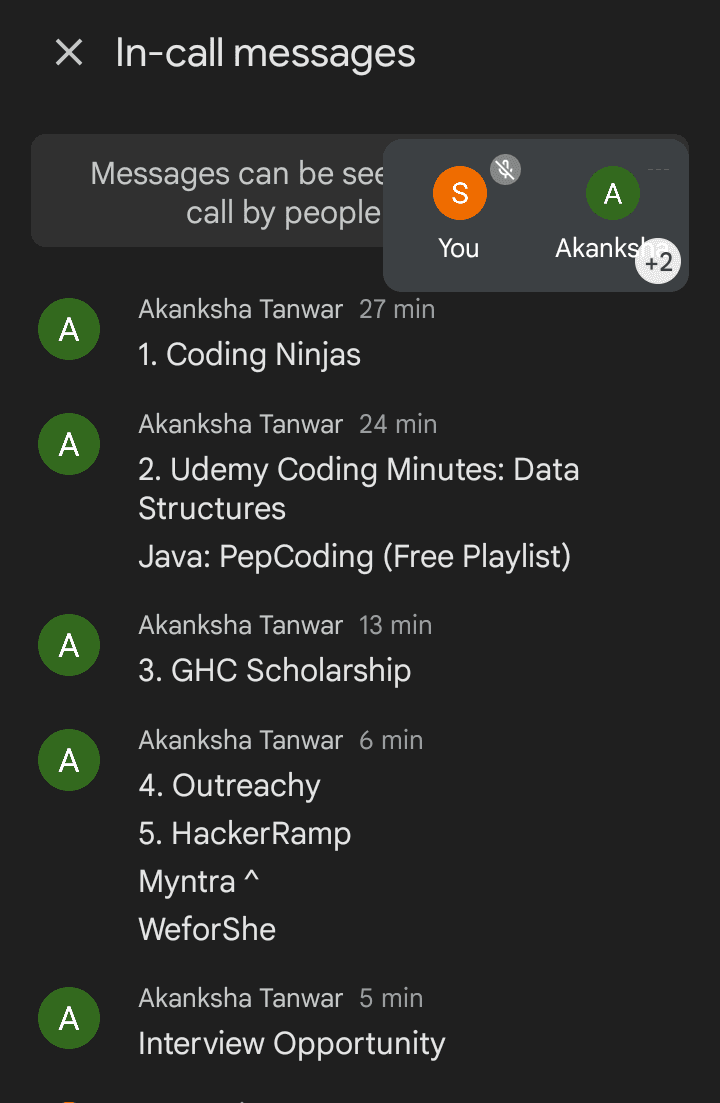Tap avatar beside the Coding Ninjas message
The height and width of the screenshot is (1103, 720).
click(69, 330)
